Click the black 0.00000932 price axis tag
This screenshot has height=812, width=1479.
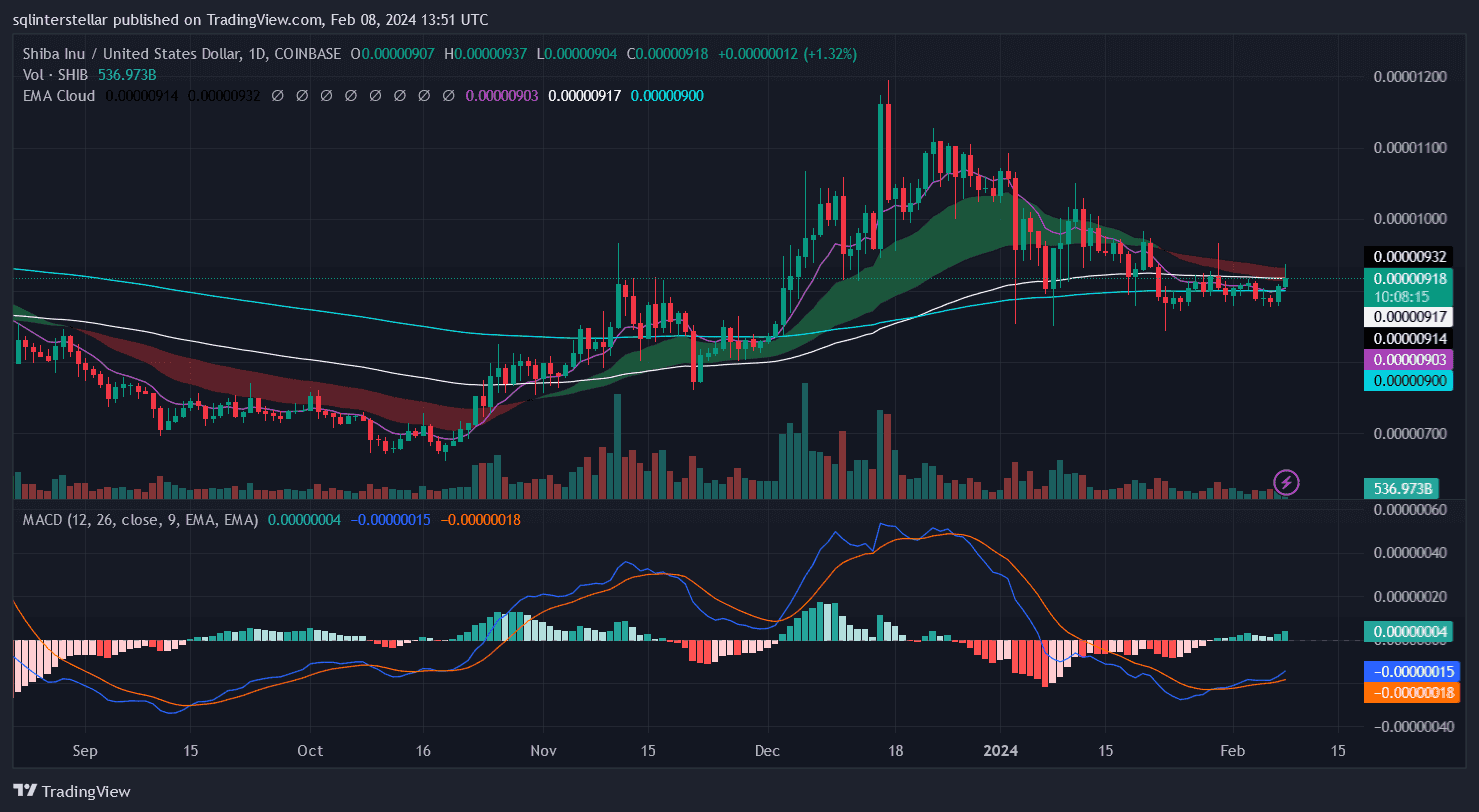click(1410, 257)
